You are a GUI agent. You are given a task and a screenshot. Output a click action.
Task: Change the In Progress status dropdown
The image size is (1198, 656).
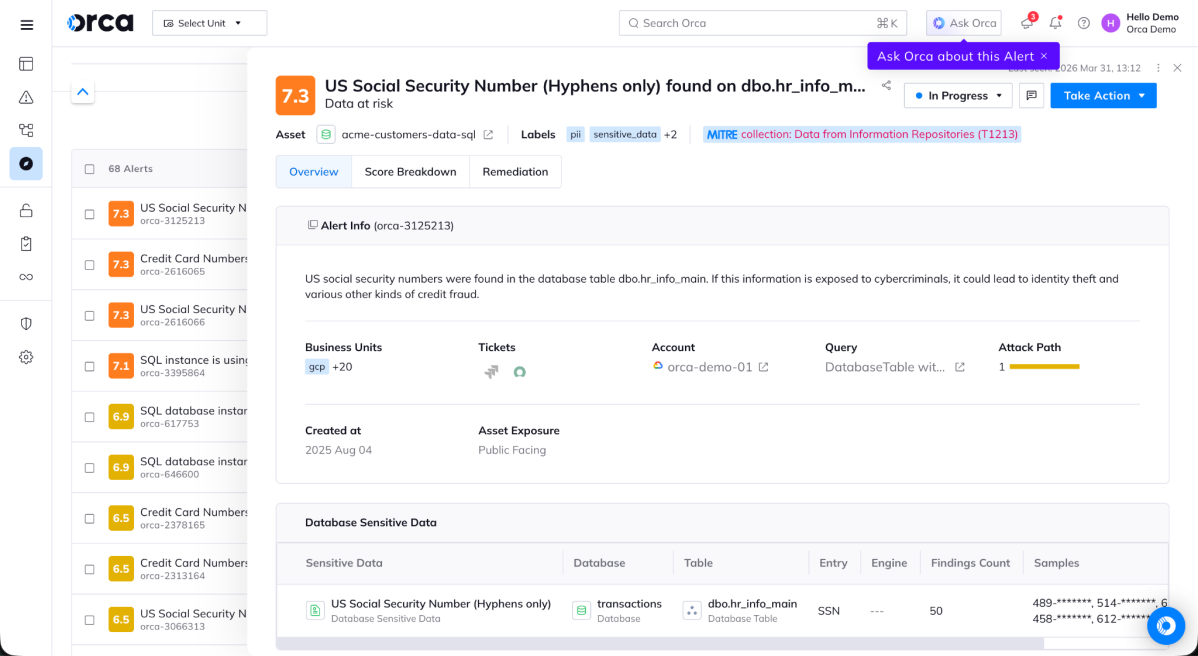[958, 95]
